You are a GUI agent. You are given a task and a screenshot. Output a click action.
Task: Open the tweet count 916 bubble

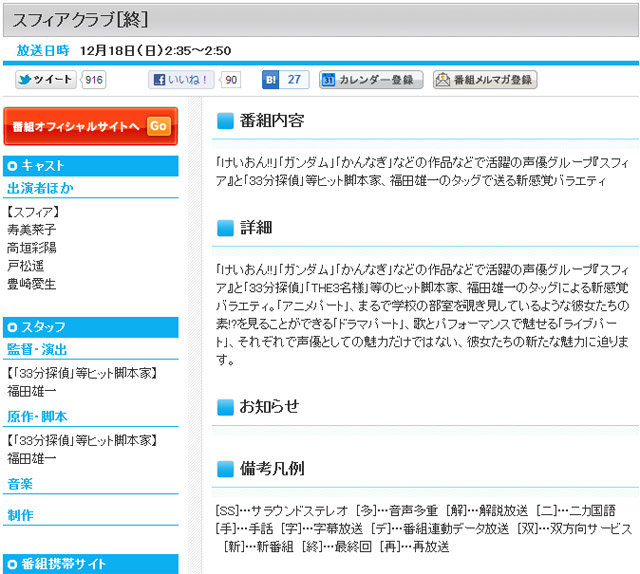click(94, 80)
